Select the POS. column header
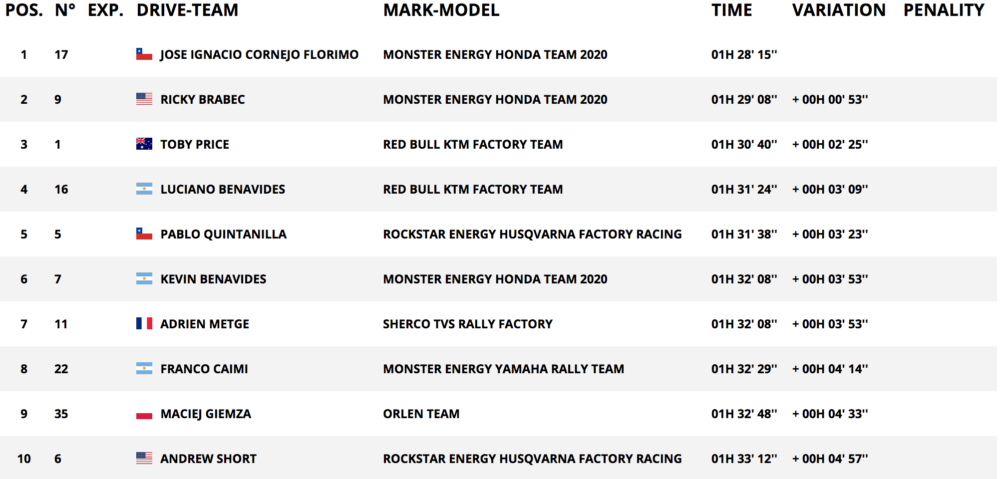Screen dimensions: 1000x479 [x=24, y=11]
